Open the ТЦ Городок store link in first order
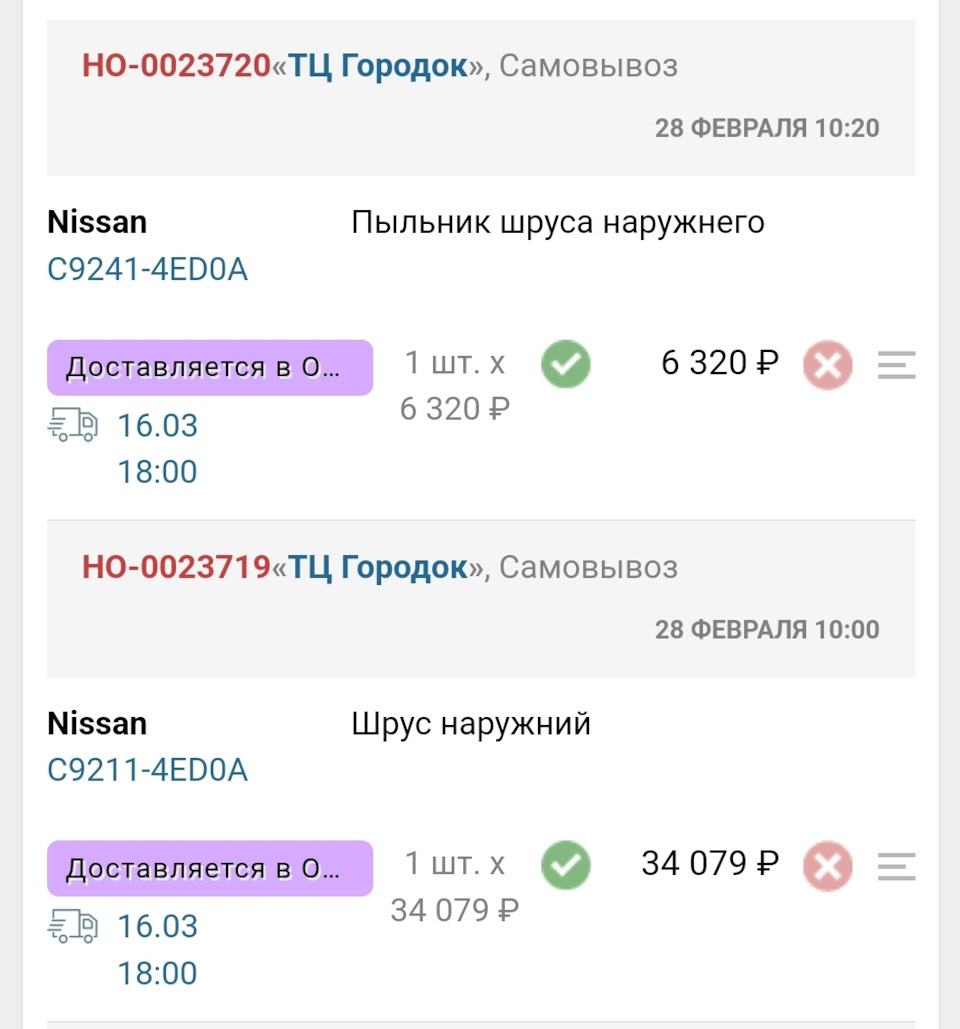This screenshot has height=1029, width=960. point(375,65)
